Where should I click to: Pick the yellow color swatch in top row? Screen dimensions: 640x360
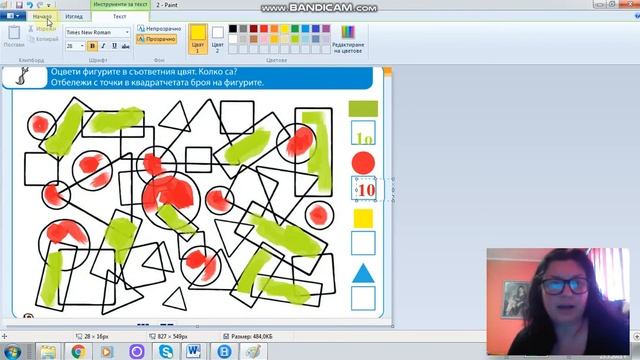pos(284,29)
